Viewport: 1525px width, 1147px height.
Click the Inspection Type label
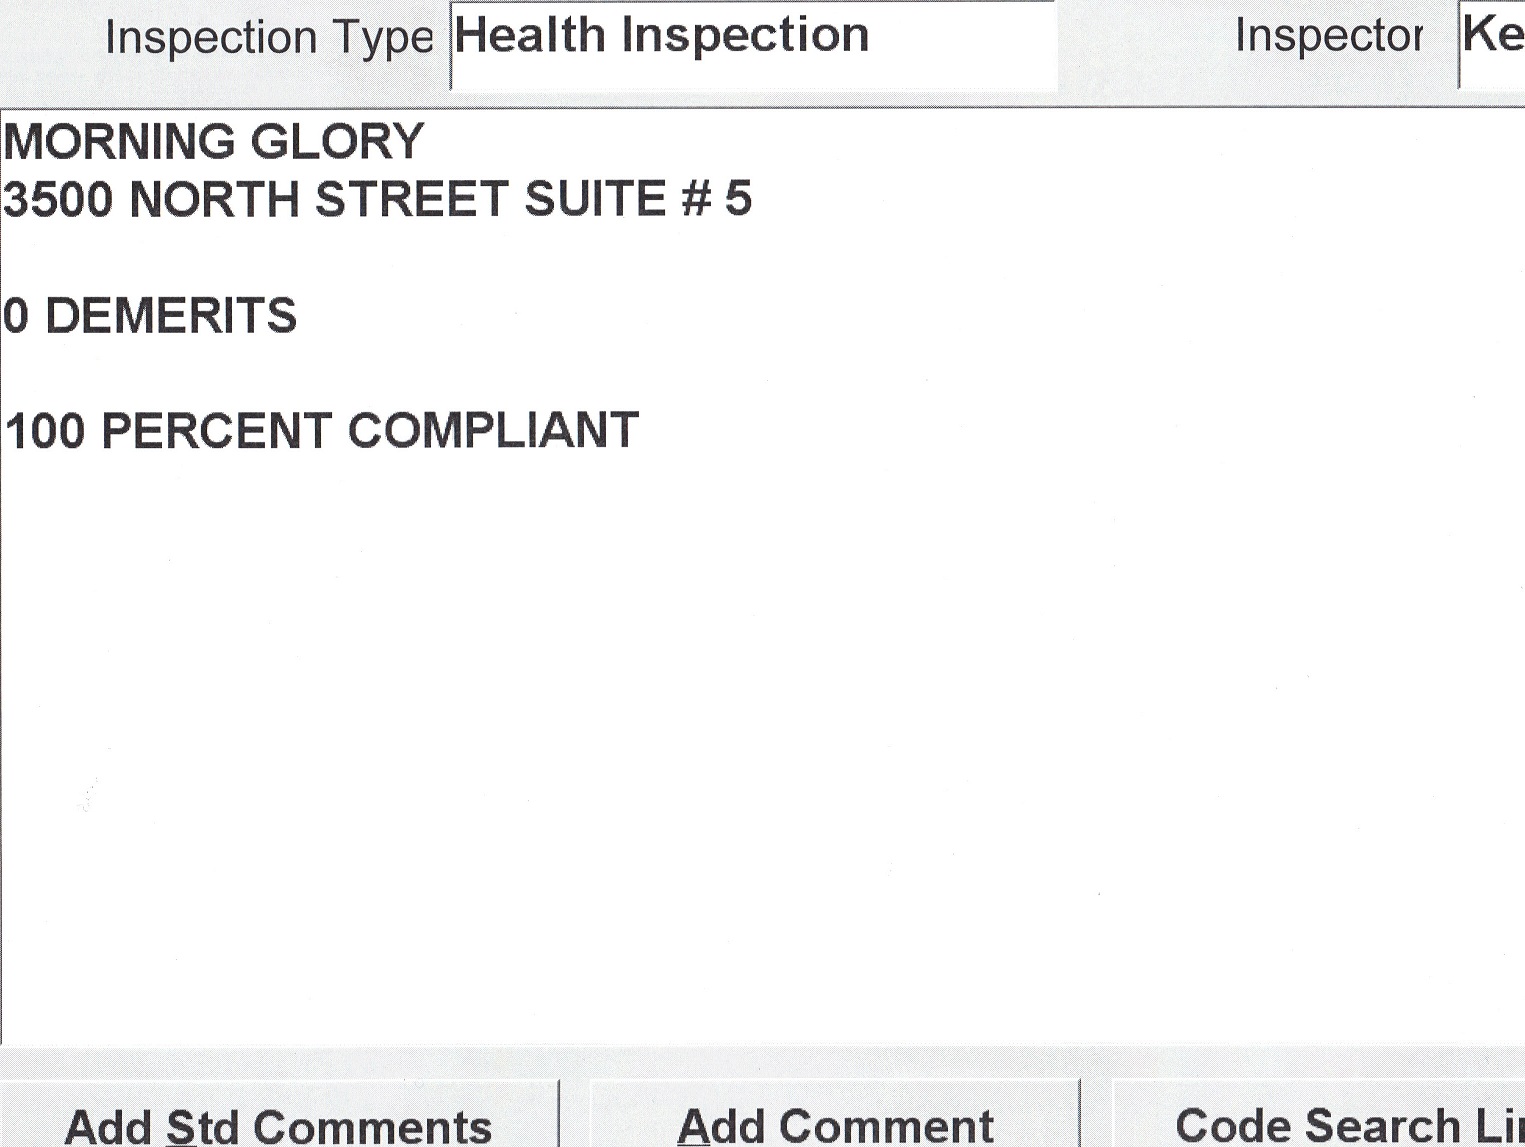(x=268, y=39)
